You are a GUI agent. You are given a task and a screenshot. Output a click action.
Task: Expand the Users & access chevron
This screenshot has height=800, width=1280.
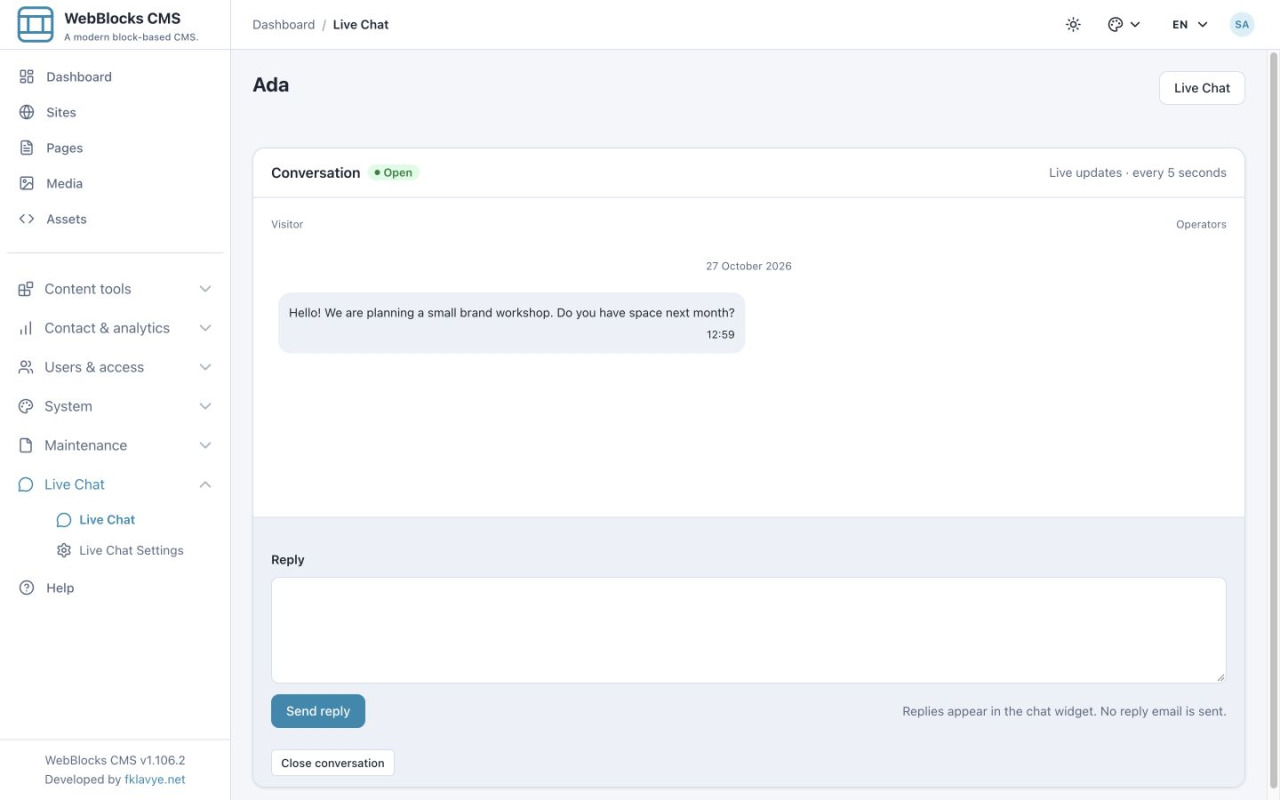click(x=205, y=367)
